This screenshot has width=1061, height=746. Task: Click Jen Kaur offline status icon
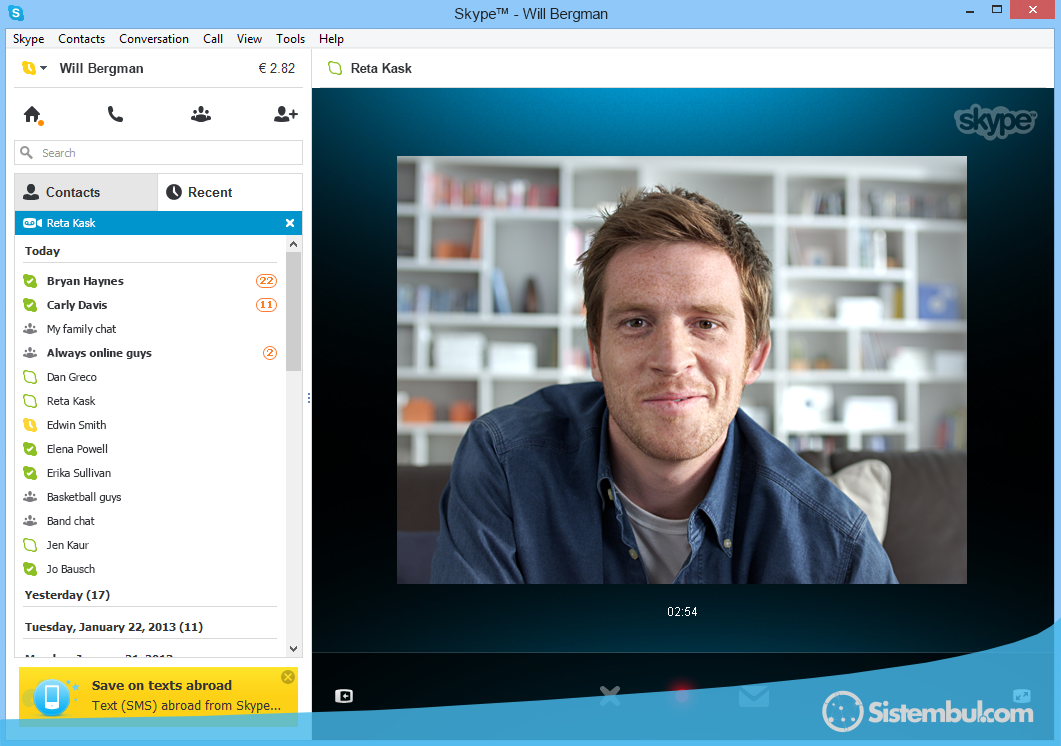[x=30, y=545]
